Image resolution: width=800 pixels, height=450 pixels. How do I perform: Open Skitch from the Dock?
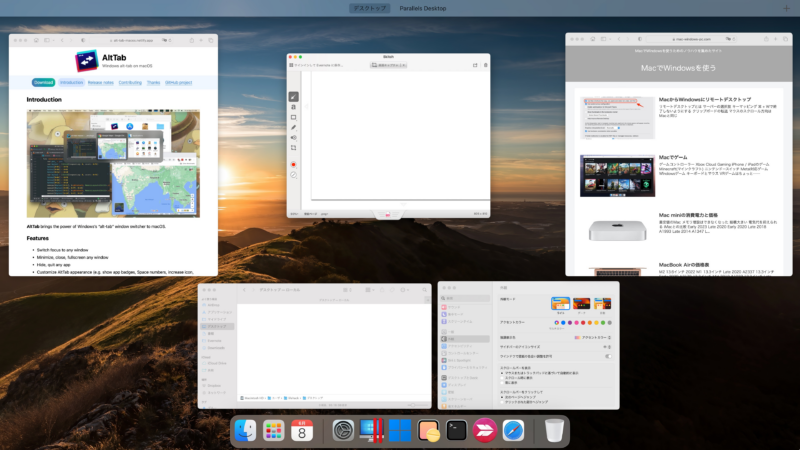tap(485, 431)
